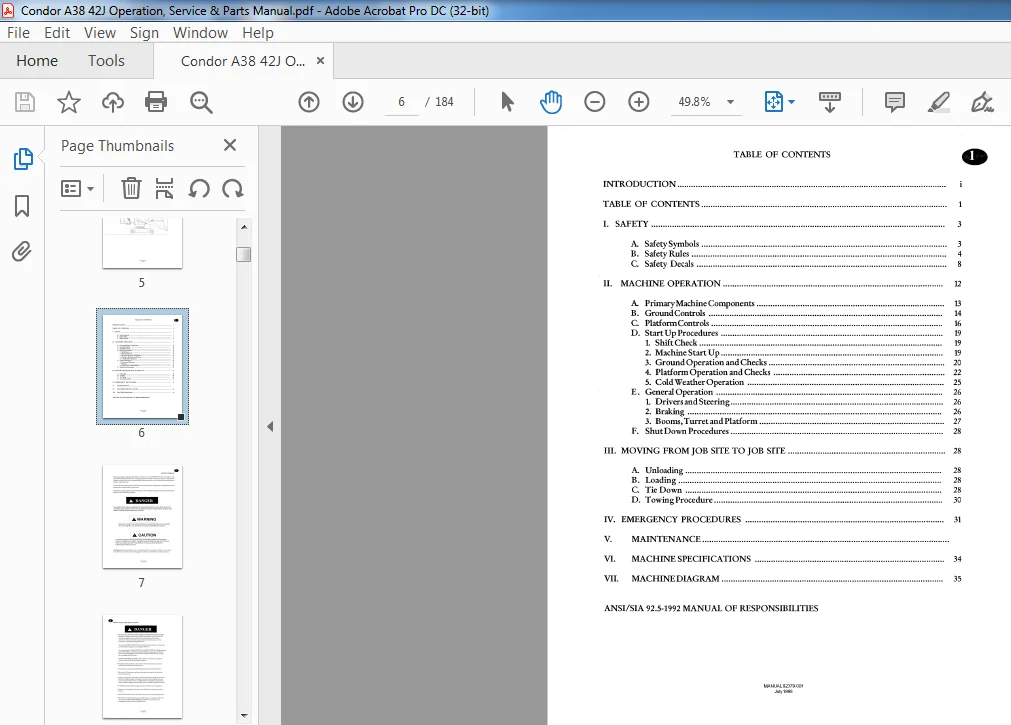Open the Attachments paperclip panel
The height and width of the screenshot is (725, 1011).
click(22, 252)
